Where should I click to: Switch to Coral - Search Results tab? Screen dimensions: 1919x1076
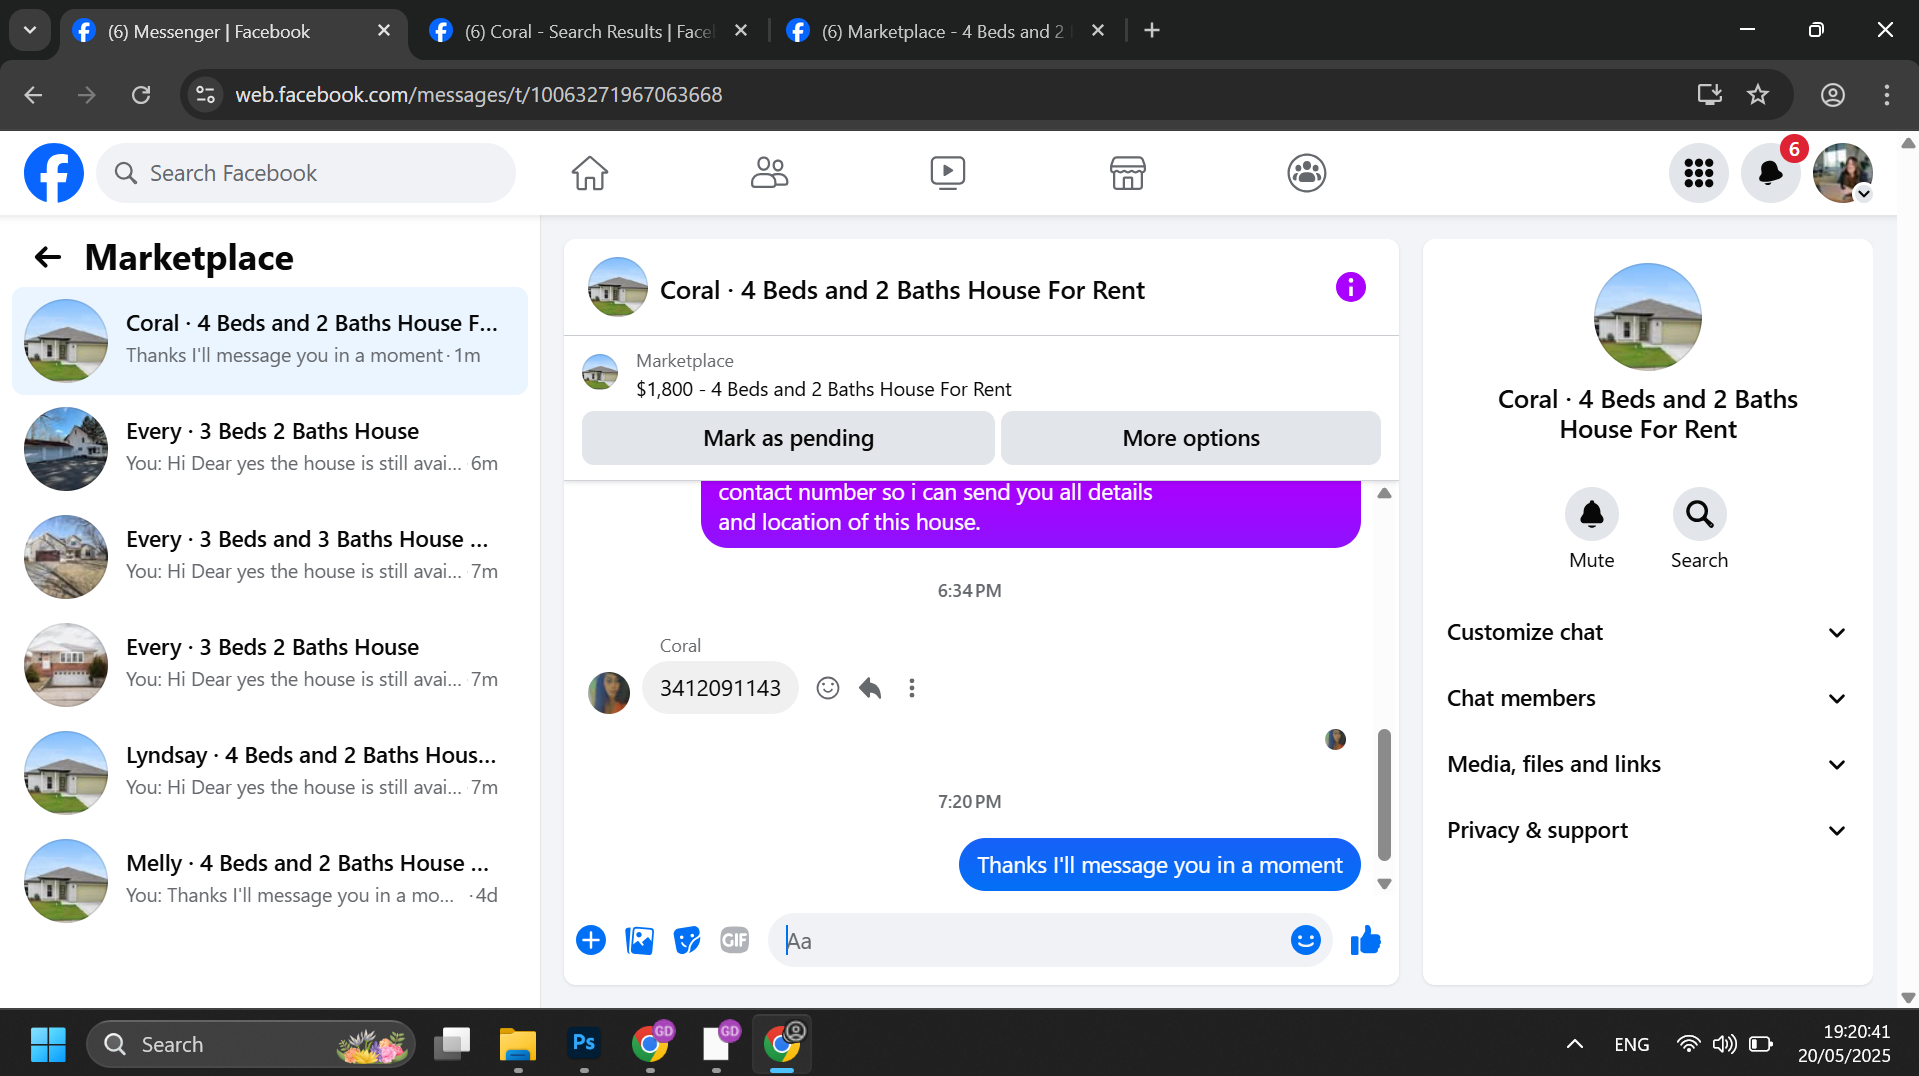[x=590, y=31]
